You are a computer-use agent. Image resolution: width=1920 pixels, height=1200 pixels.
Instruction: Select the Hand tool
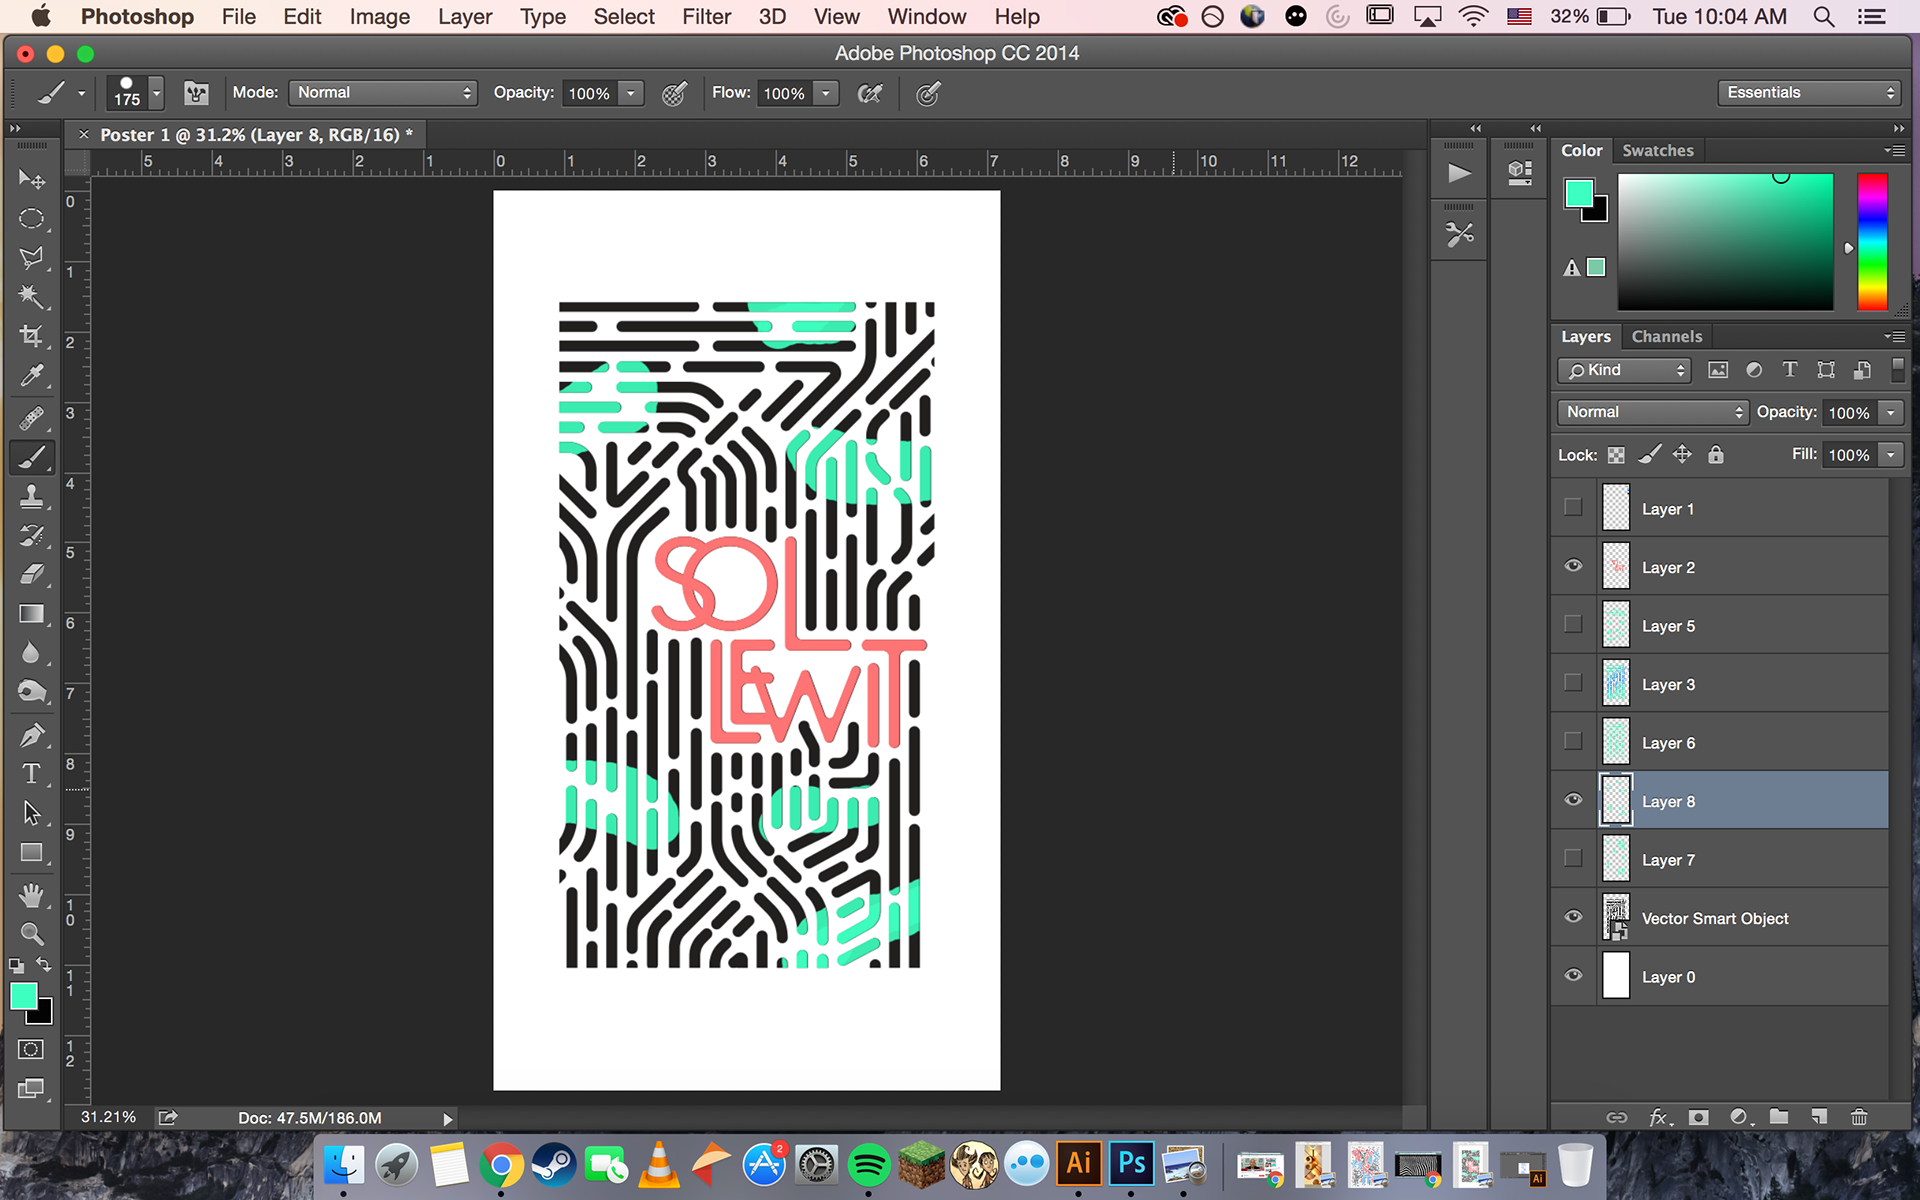pyautogui.click(x=31, y=894)
